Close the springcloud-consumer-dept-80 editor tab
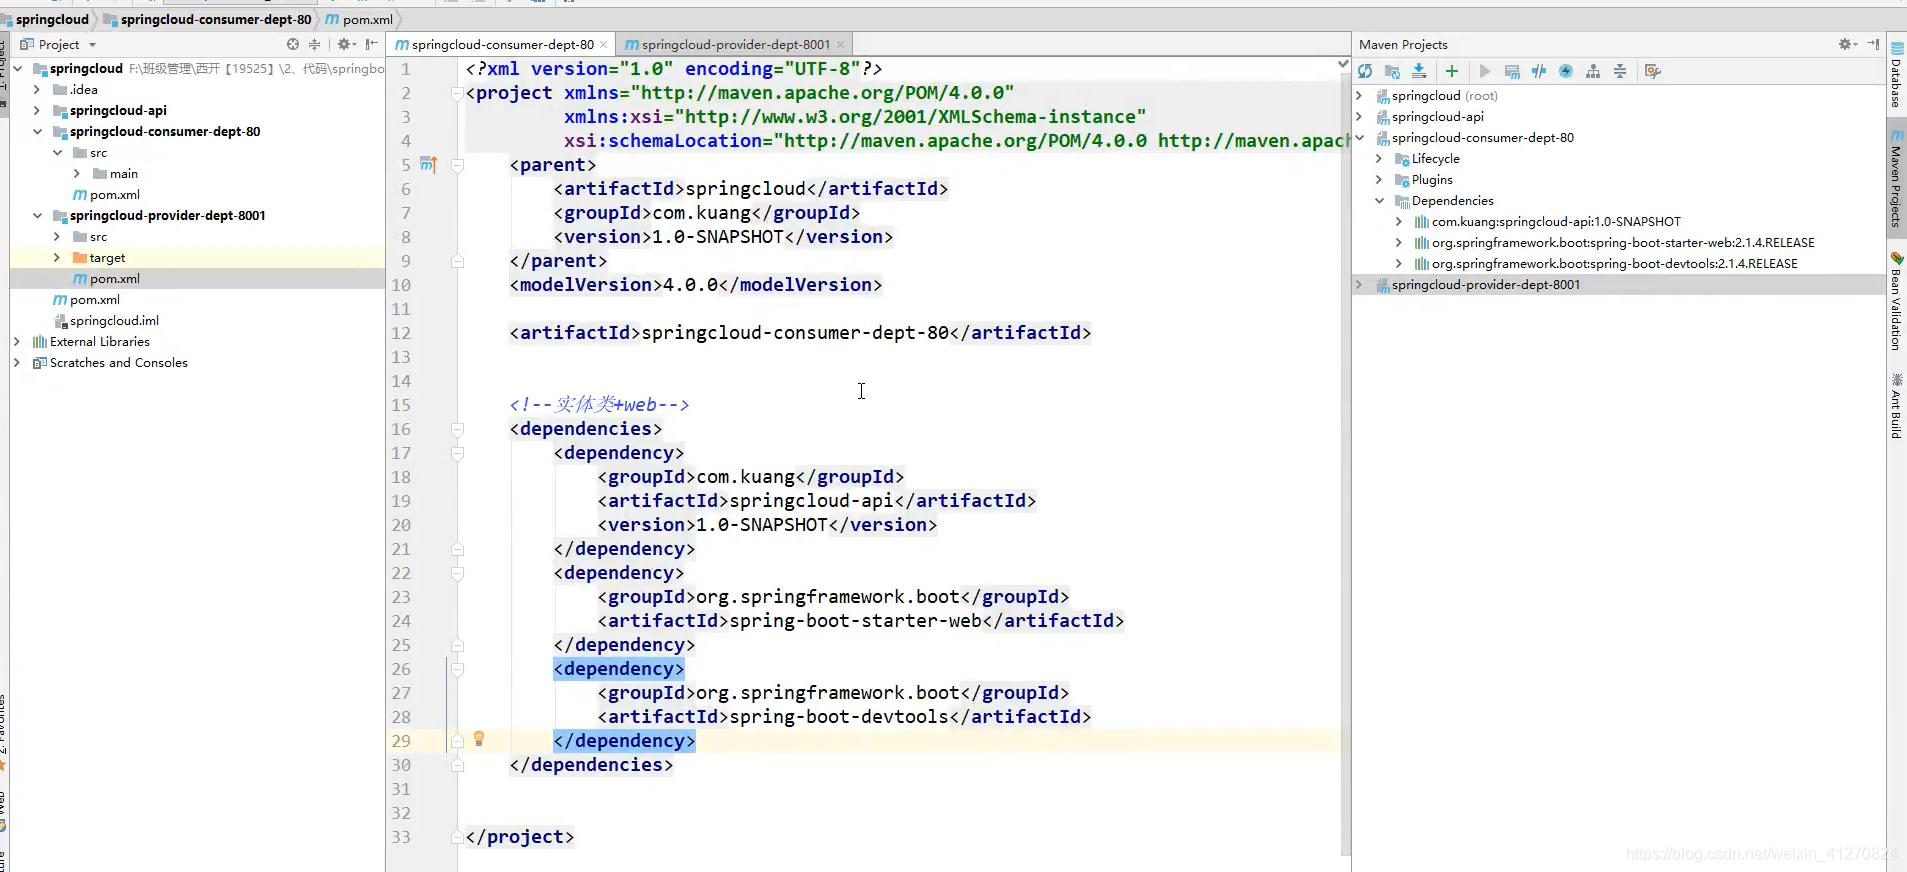The height and width of the screenshot is (872, 1907). [603, 45]
